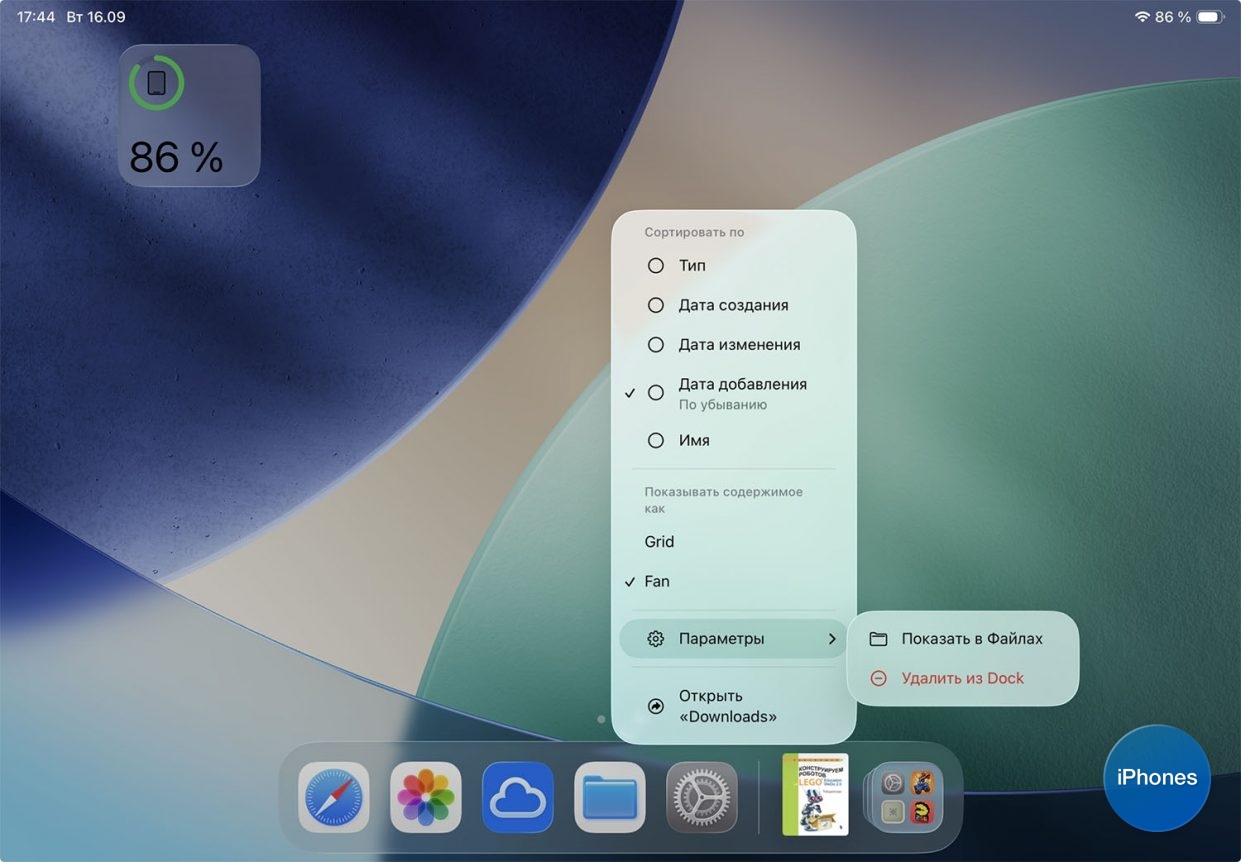Viewport: 1241px width, 862px height.
Task: Open Safari from the Dock
Action: (x=334, y=798)
